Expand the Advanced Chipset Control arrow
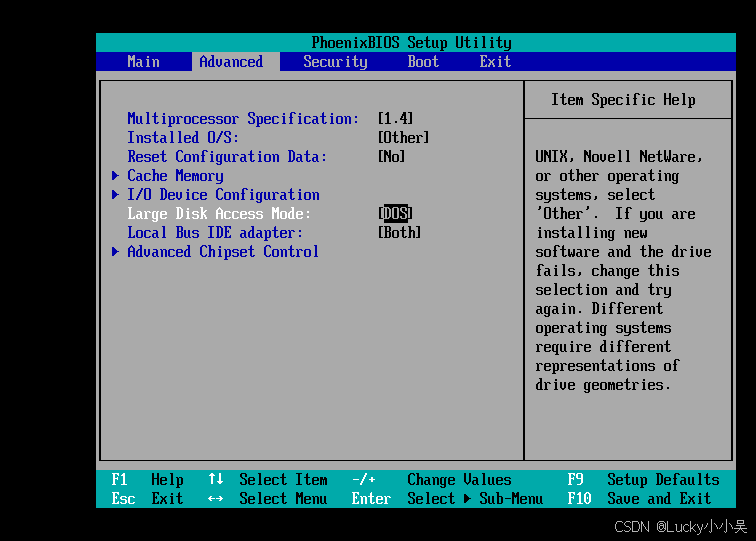The height and width of the screenshot is (541, 756). coord(115,251)
